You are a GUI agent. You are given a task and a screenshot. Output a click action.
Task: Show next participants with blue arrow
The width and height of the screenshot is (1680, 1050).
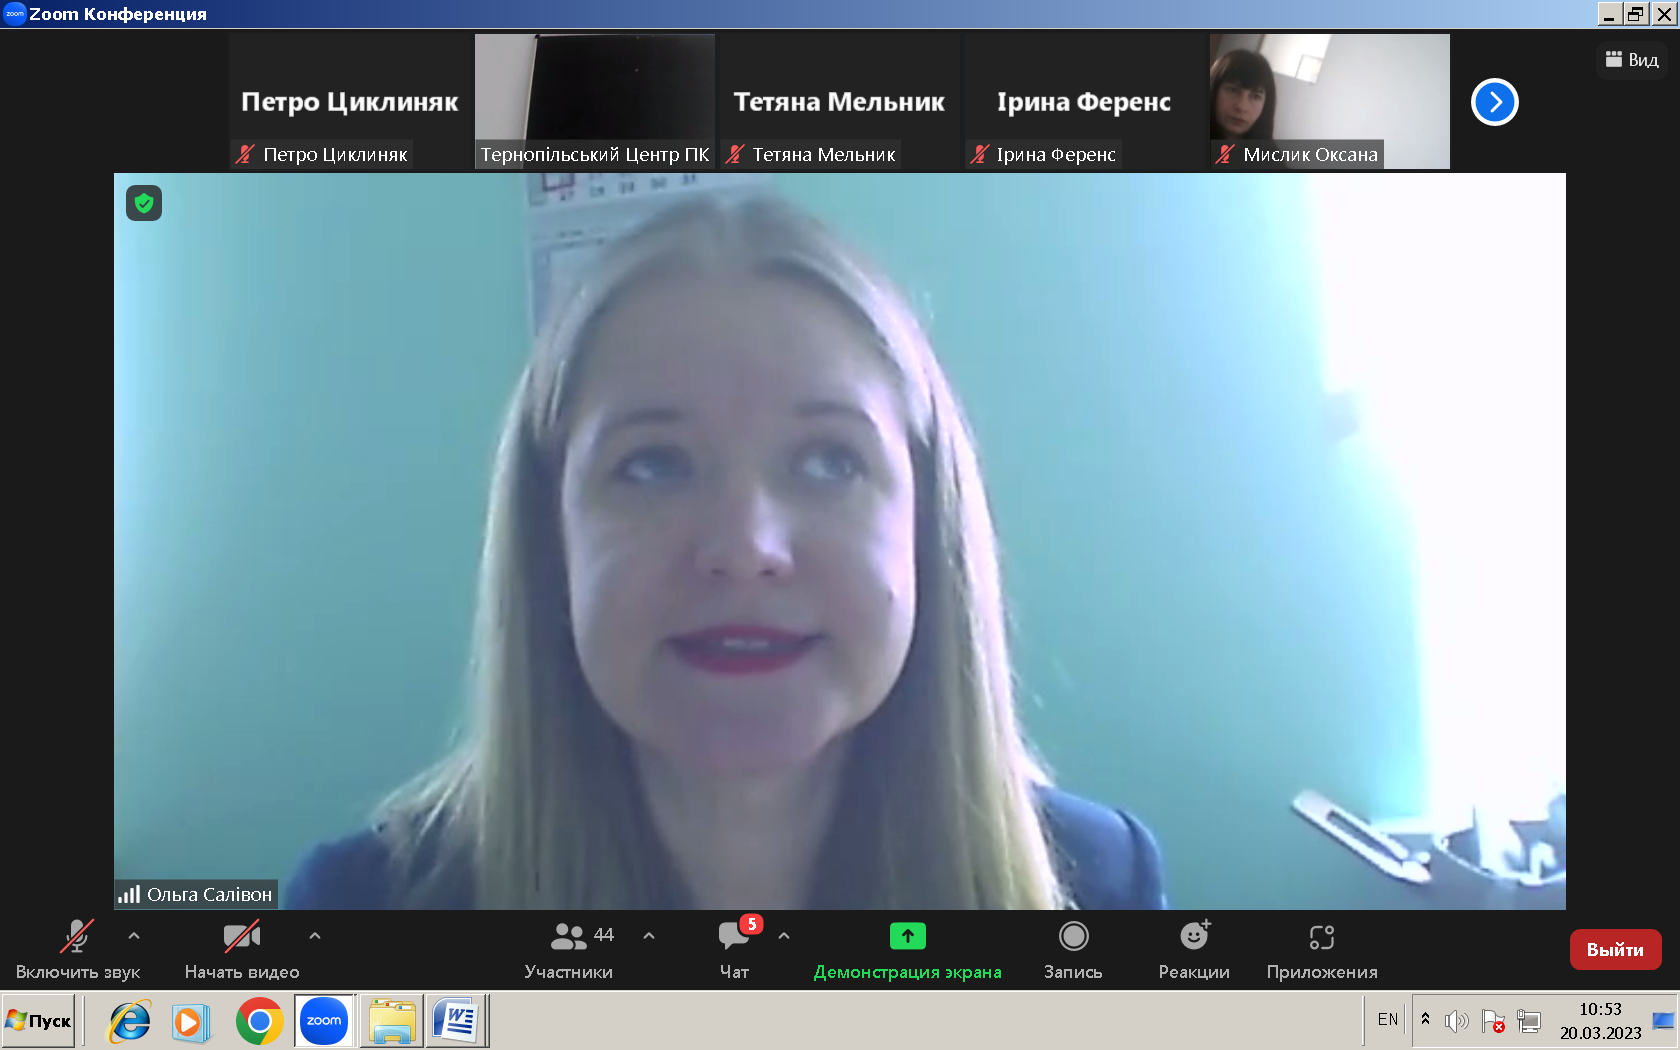(x=1495, y=102)
